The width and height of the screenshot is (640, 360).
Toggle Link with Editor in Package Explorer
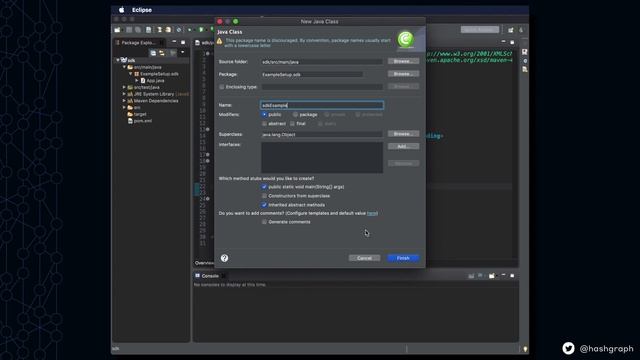click(x=162, y=53)
